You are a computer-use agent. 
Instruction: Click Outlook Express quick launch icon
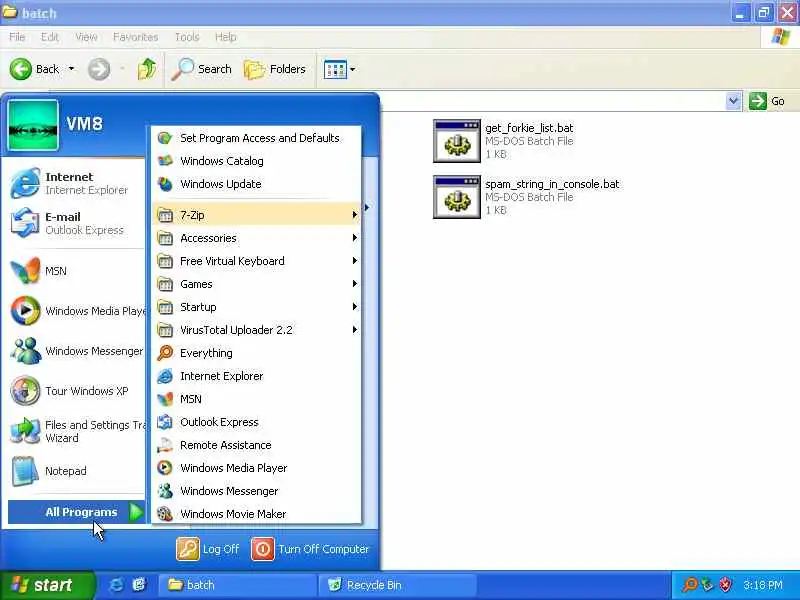coord(139,585)
